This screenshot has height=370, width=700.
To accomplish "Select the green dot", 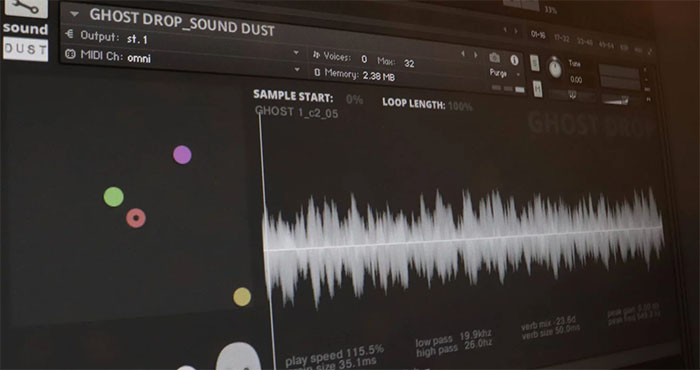I will coord(113,197).
